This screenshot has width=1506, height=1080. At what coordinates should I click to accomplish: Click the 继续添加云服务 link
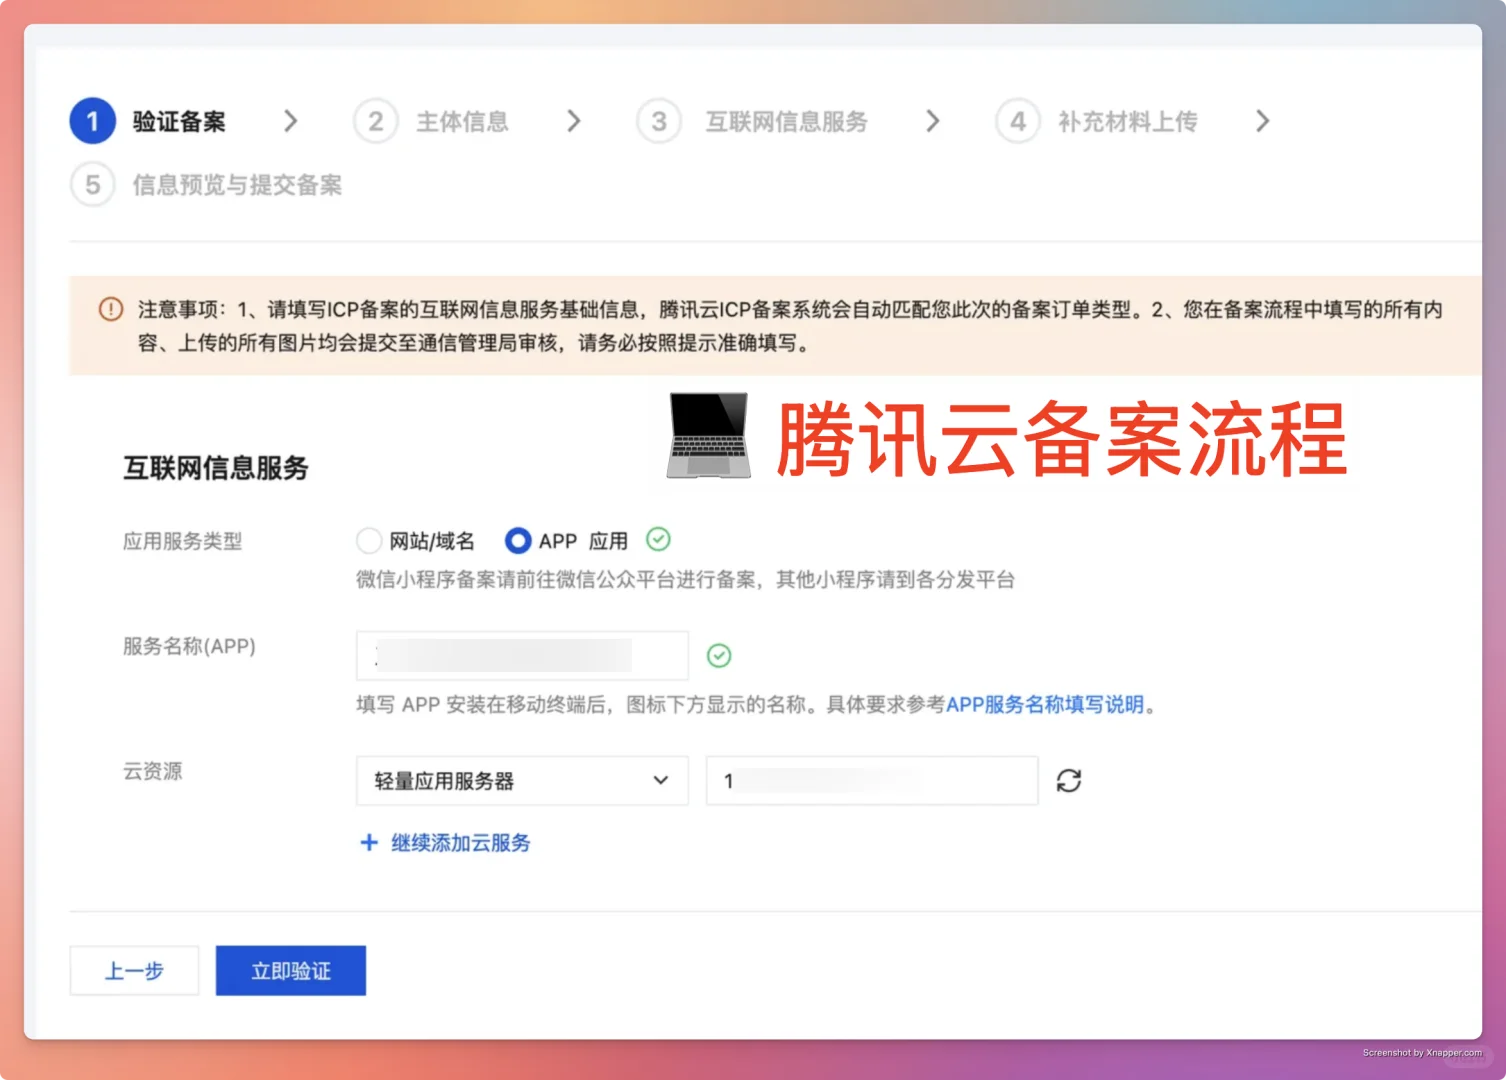pos(460,843)
